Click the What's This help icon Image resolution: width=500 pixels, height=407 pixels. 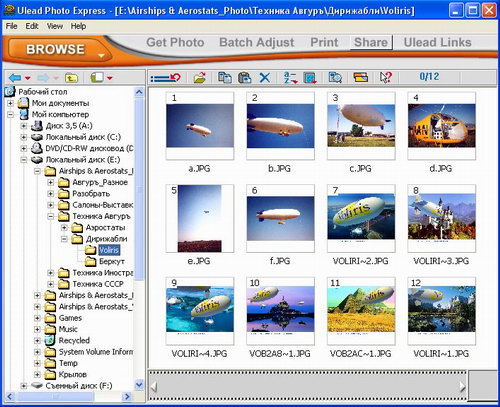pyautogui.click(x=386, y=77)
